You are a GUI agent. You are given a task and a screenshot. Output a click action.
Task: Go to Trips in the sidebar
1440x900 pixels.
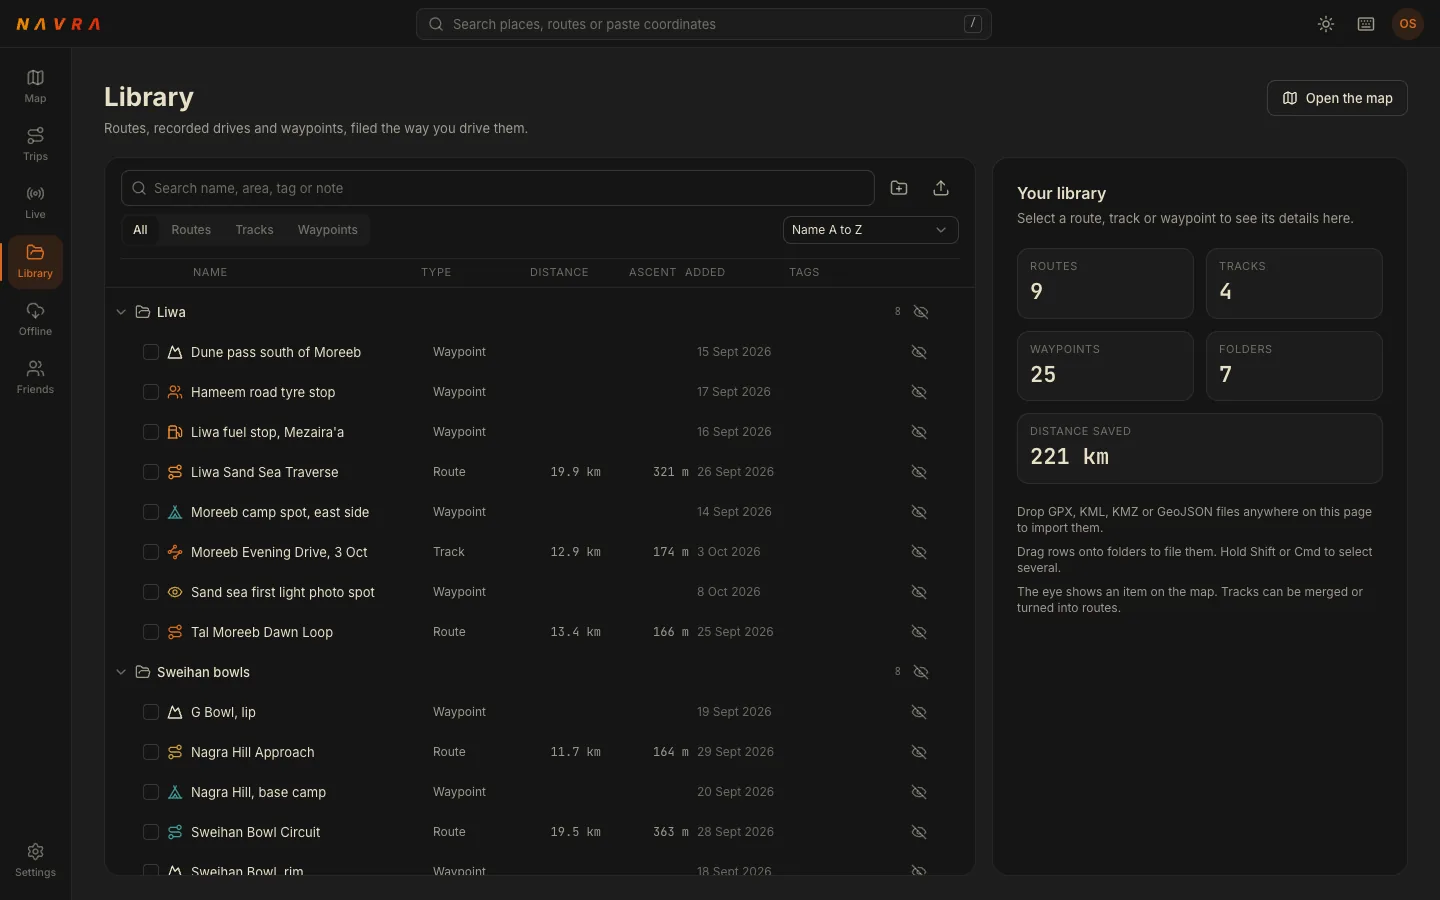point(35,144)
